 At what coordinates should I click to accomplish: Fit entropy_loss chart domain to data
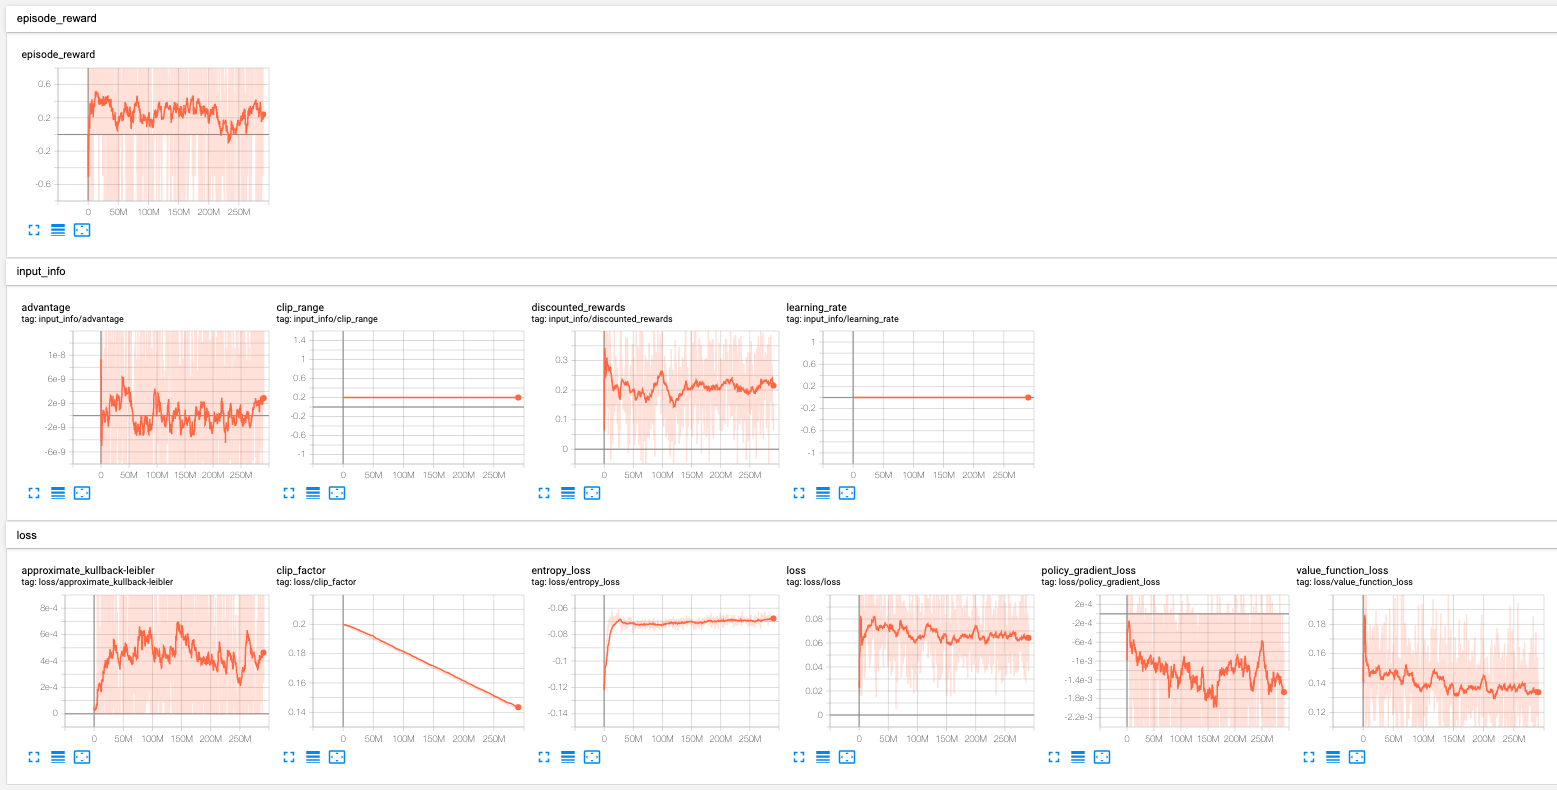[x=592, y=757]
